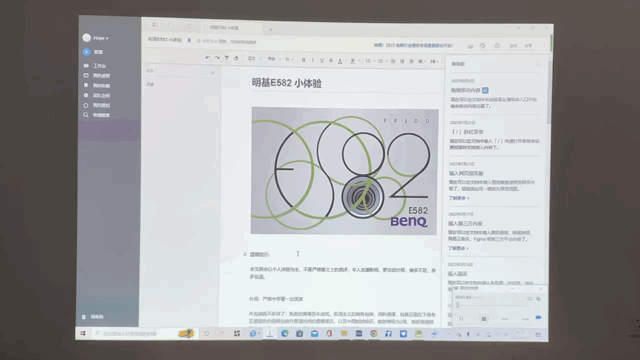Apply bold formatting with the B icon

[303, 60]
